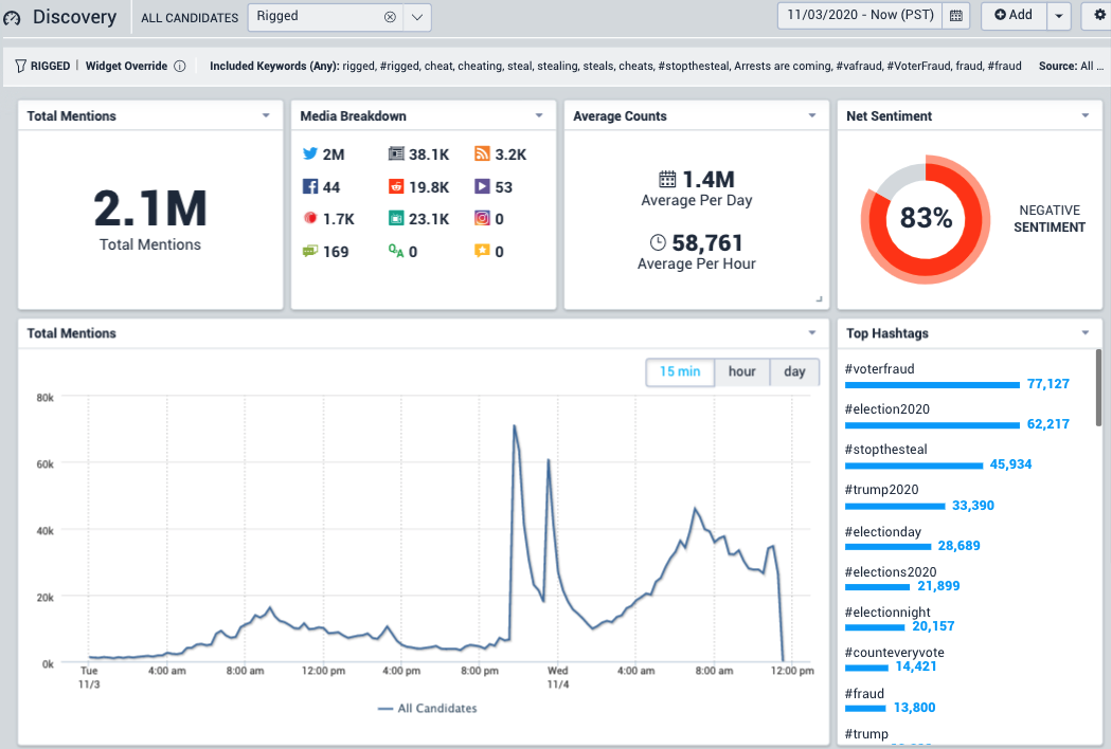This screenshot has width=1111, height=749.
Task: Click the RSS feed icon showing 3.2K
Action: [x=482, y=154]
